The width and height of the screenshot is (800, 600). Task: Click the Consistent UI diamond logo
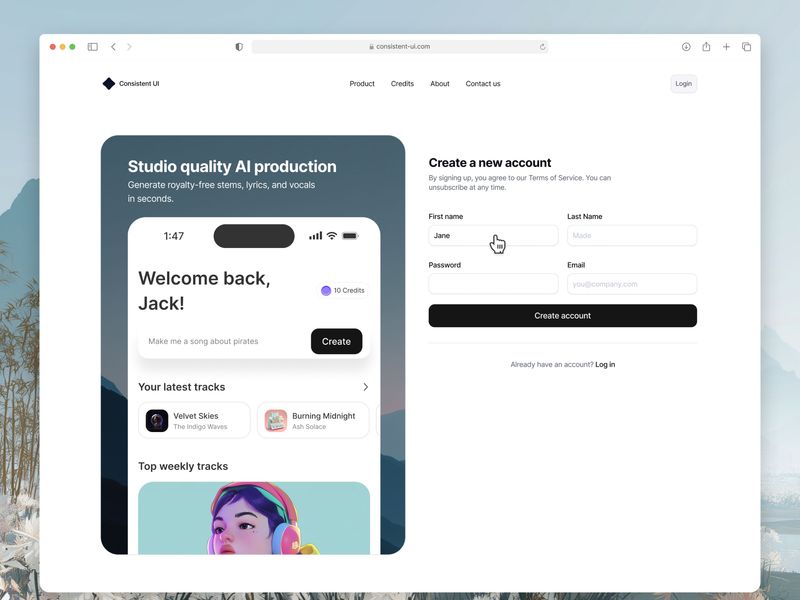(109, 83)
